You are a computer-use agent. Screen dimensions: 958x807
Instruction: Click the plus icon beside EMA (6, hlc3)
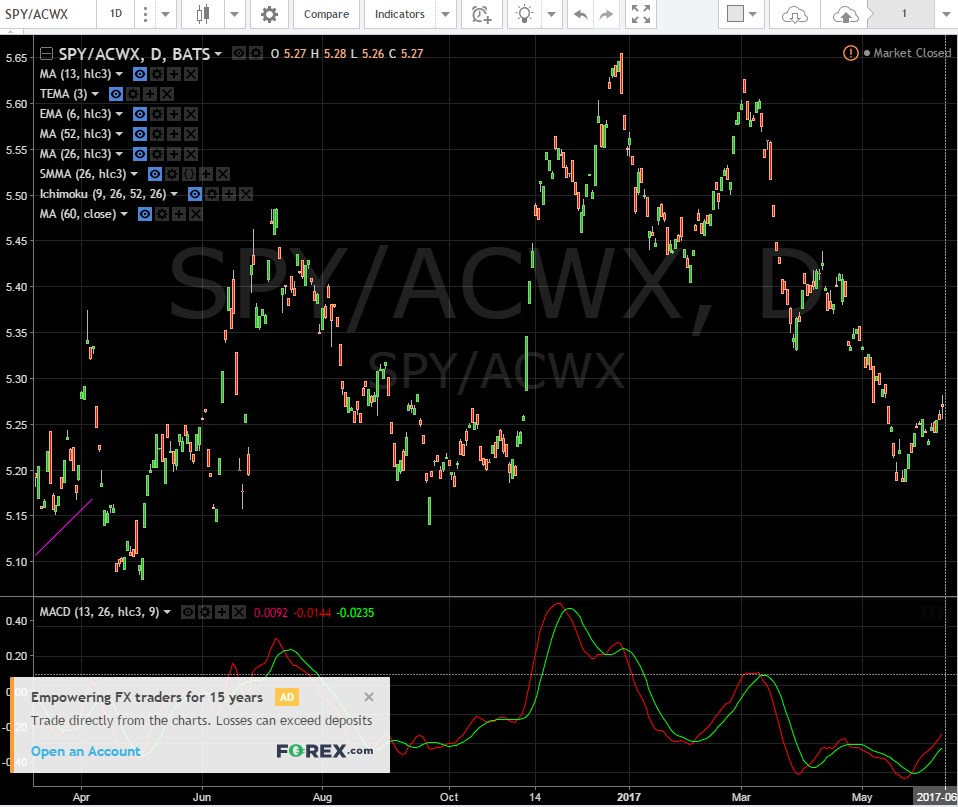(174, 114)
